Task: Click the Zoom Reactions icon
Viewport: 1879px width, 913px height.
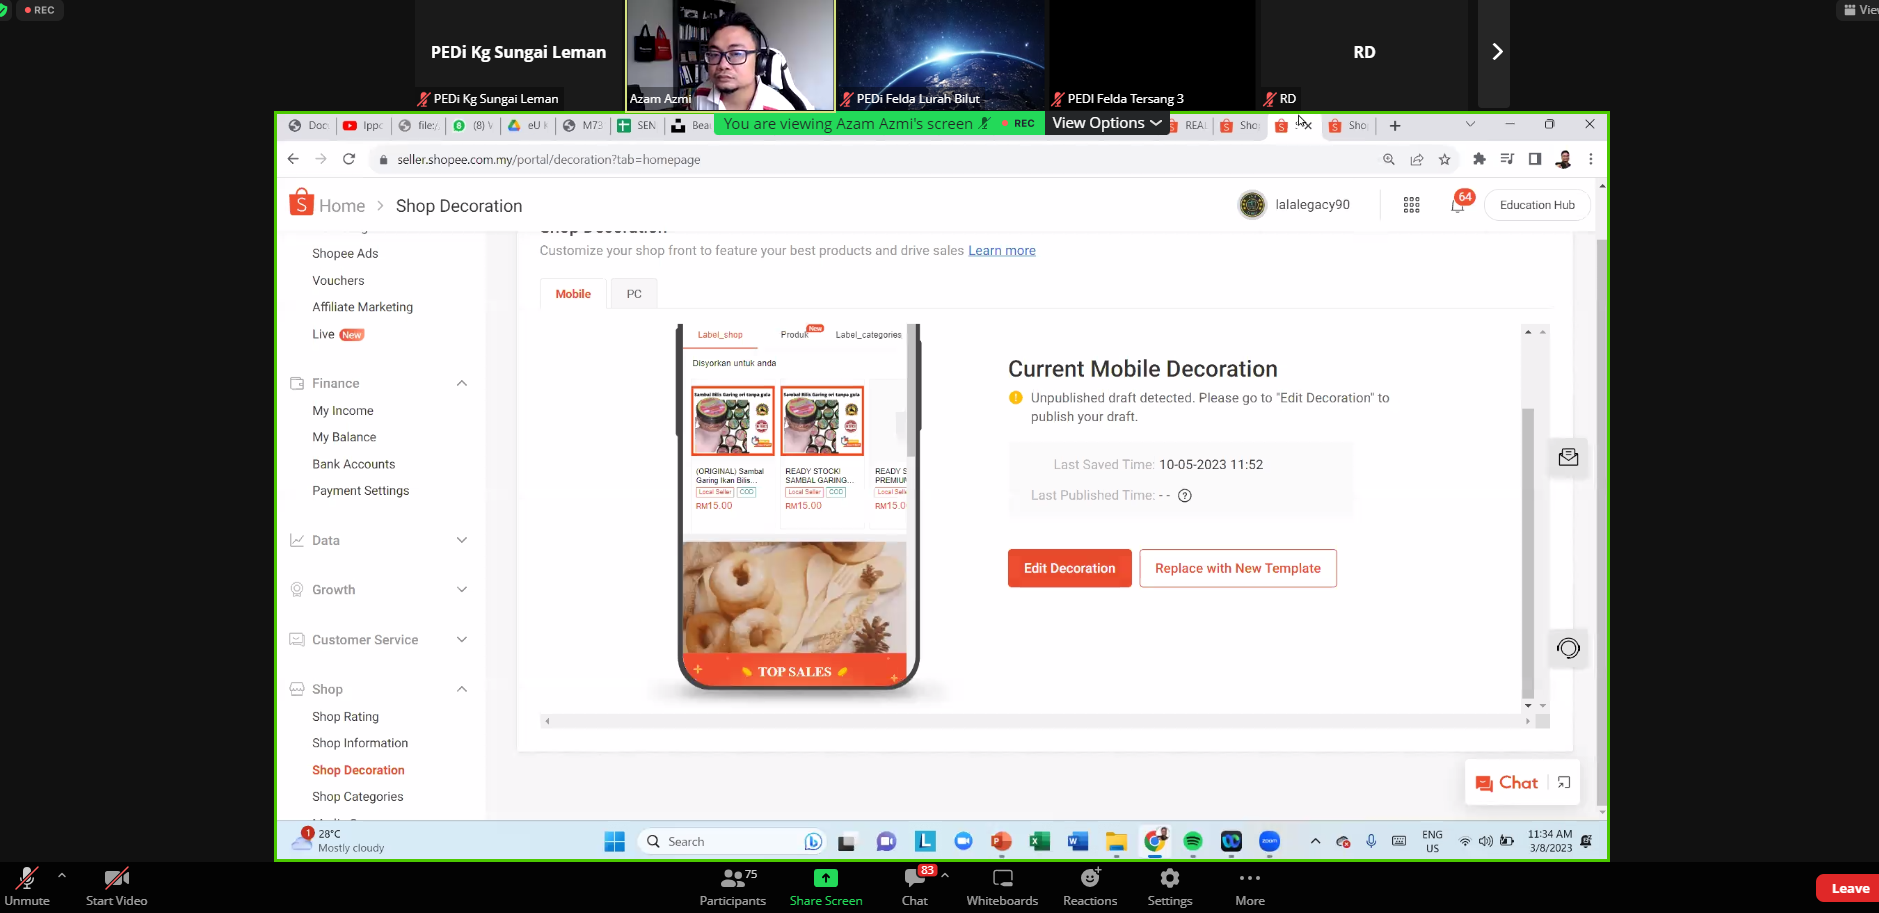Action: 1089,879
